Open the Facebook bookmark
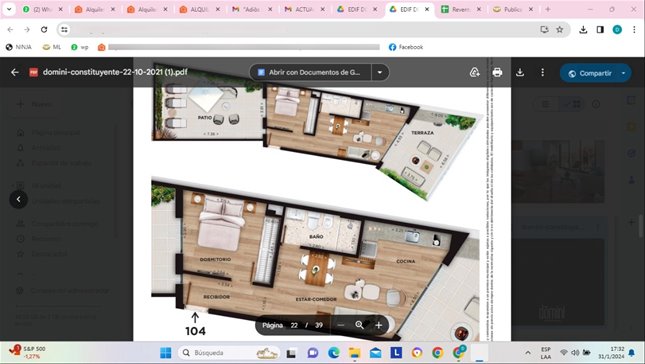Image resolution: width=645 pixels, height=364 pixels. [406, 47]
